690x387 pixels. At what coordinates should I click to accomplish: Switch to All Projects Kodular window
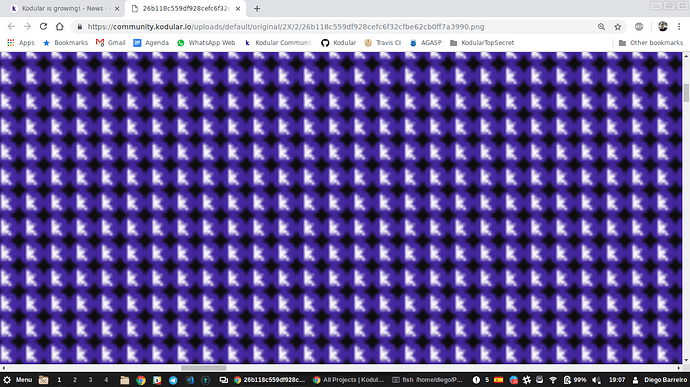pyautogui.click(x=349, y=380)
